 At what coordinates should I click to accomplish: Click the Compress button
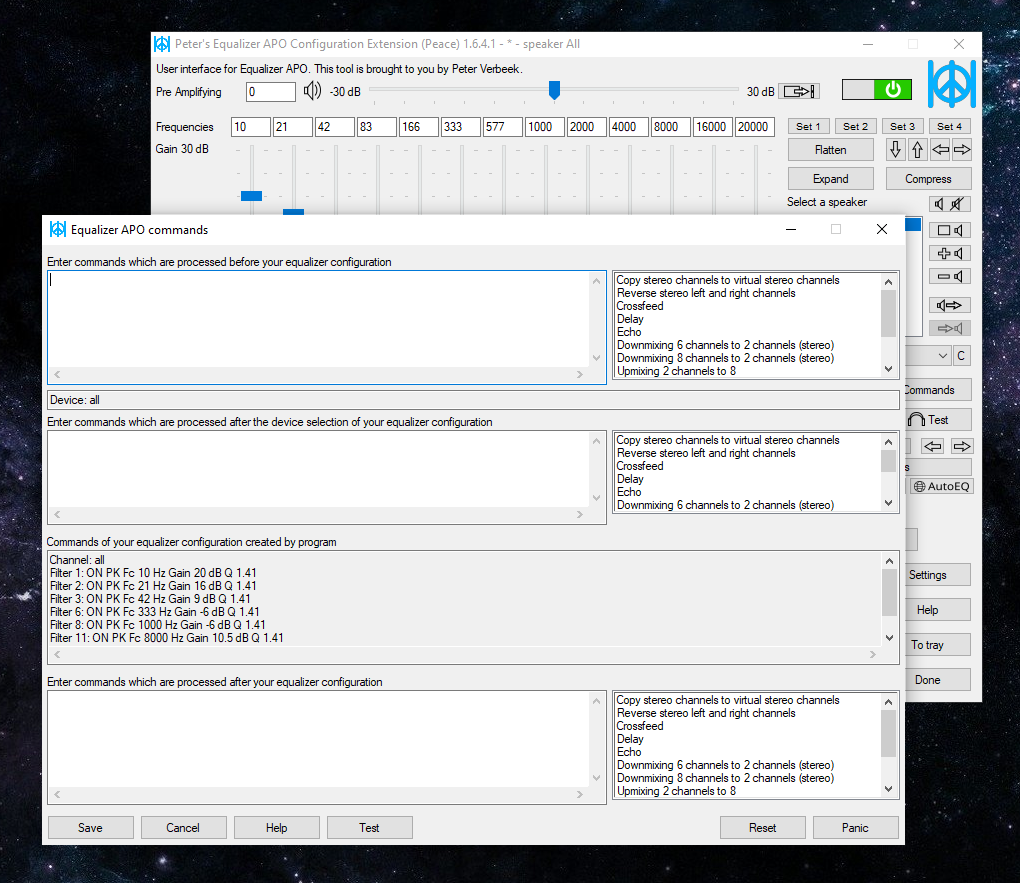tap(928, 179)
